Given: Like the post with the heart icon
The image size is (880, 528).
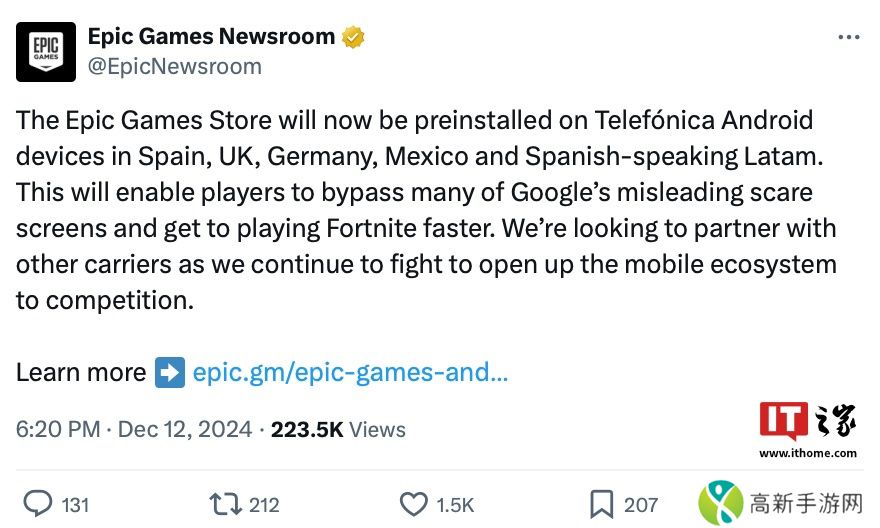Looking at the screenshot, I should click(x=414, y=504).
